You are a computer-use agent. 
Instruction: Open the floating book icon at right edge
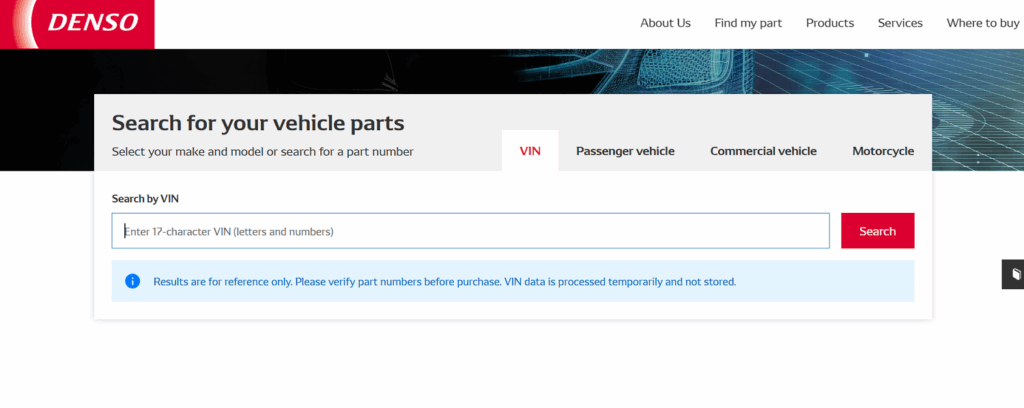click(x=1014, y=273)
